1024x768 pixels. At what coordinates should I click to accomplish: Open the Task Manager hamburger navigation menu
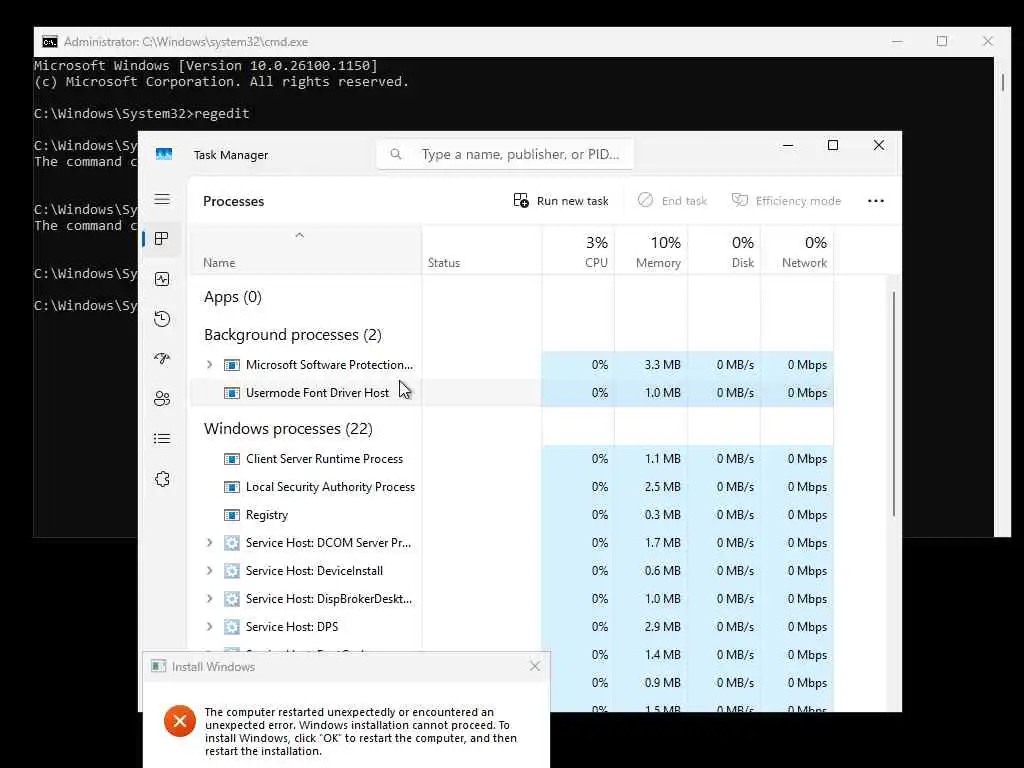tap(162, 199)
